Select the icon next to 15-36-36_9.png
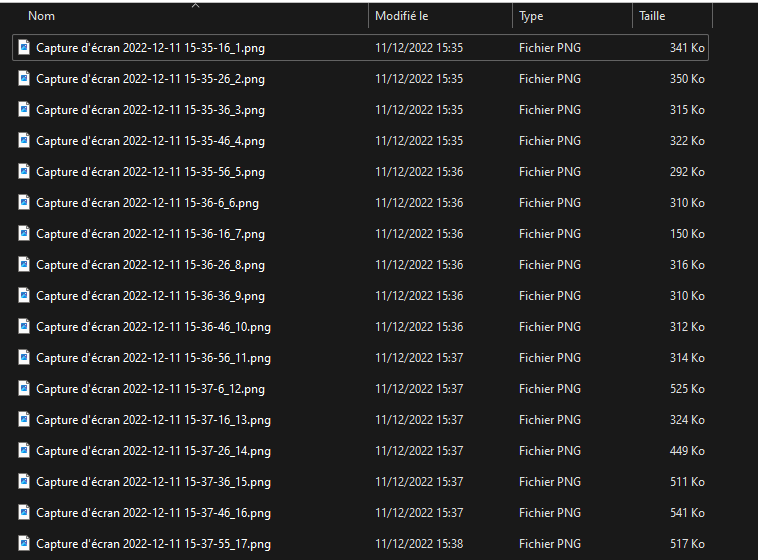 pyautogui.click(x=25, y=295)
